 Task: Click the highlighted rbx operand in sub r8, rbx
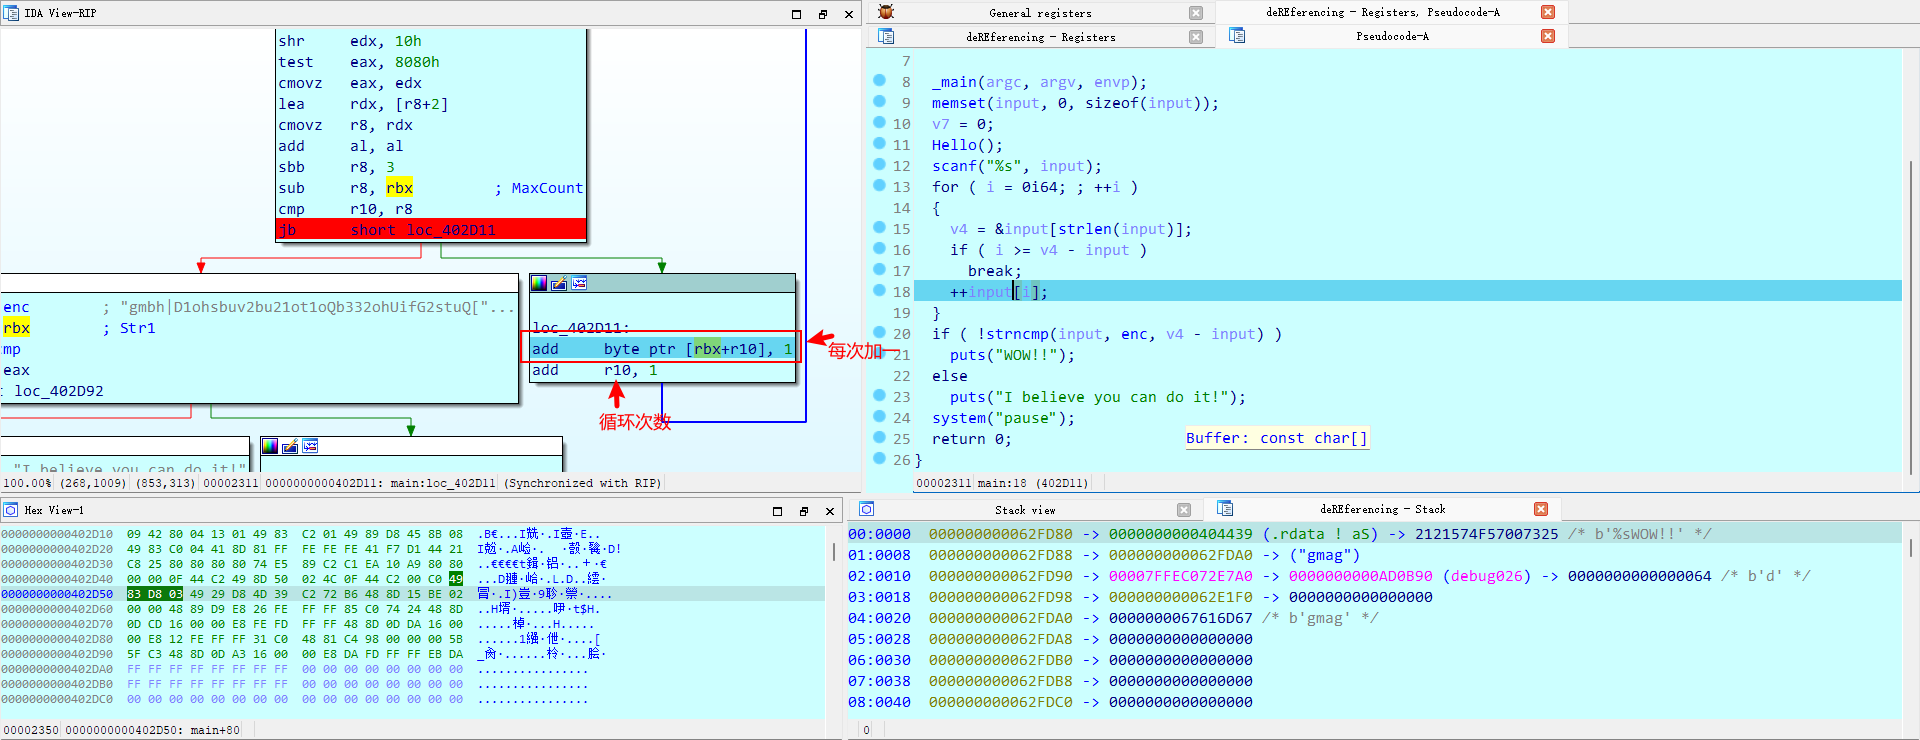pos(399,188)
